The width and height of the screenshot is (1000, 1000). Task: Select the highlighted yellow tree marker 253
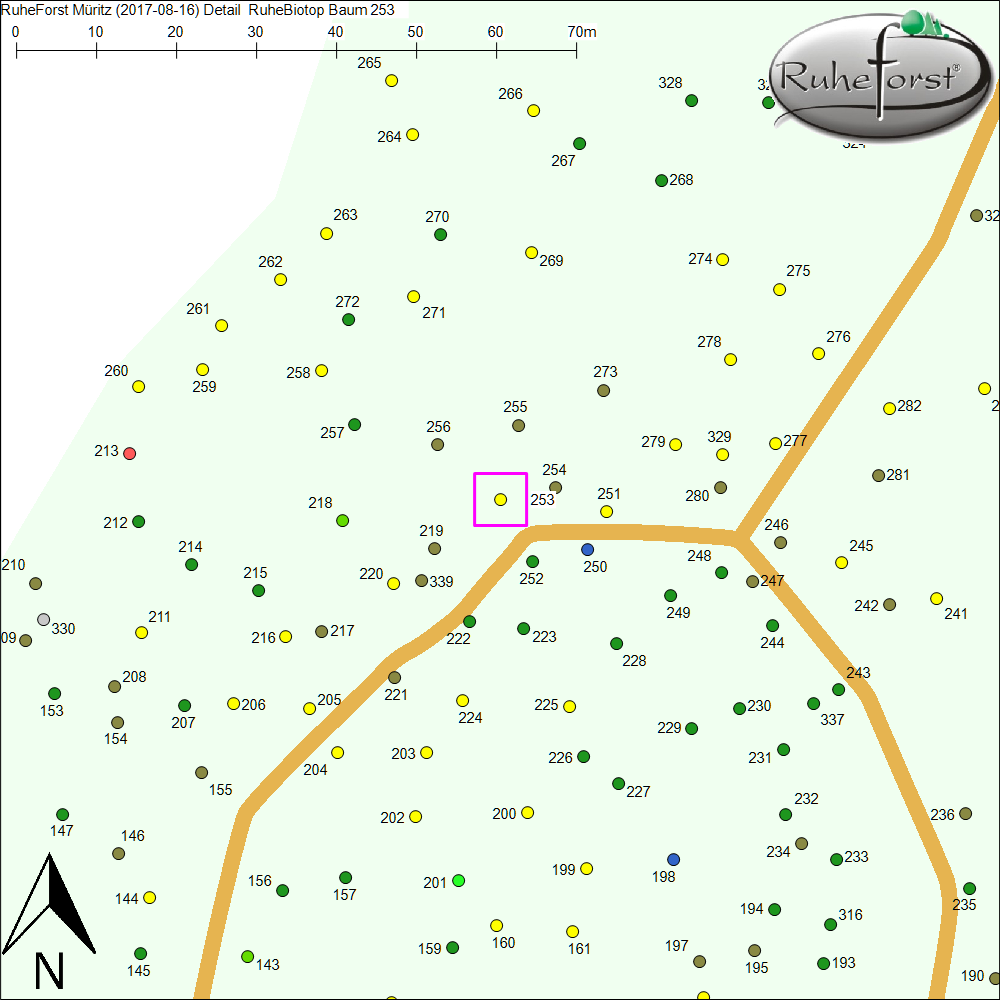tap(500, 499)
